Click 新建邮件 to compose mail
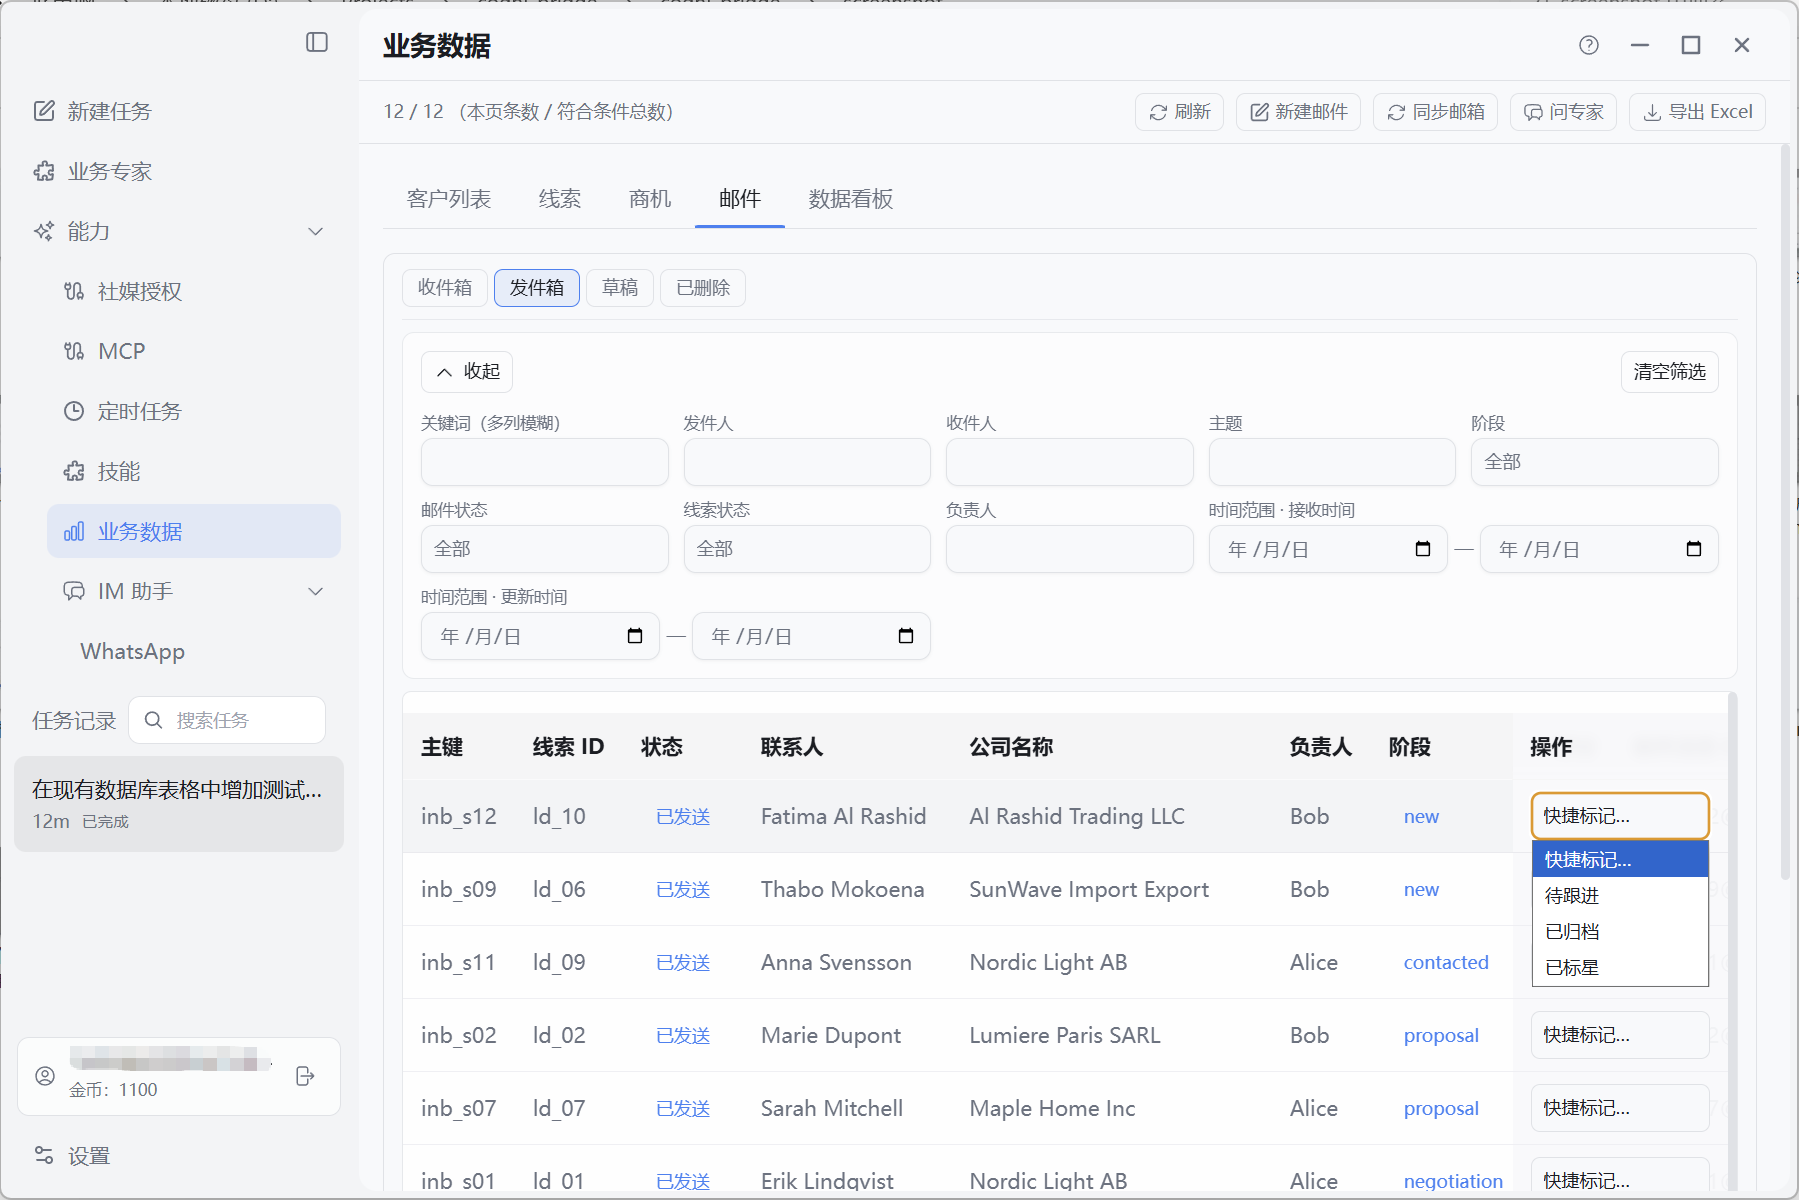The height and width of the screenshot is (1200, 1799). [1298, 112]
